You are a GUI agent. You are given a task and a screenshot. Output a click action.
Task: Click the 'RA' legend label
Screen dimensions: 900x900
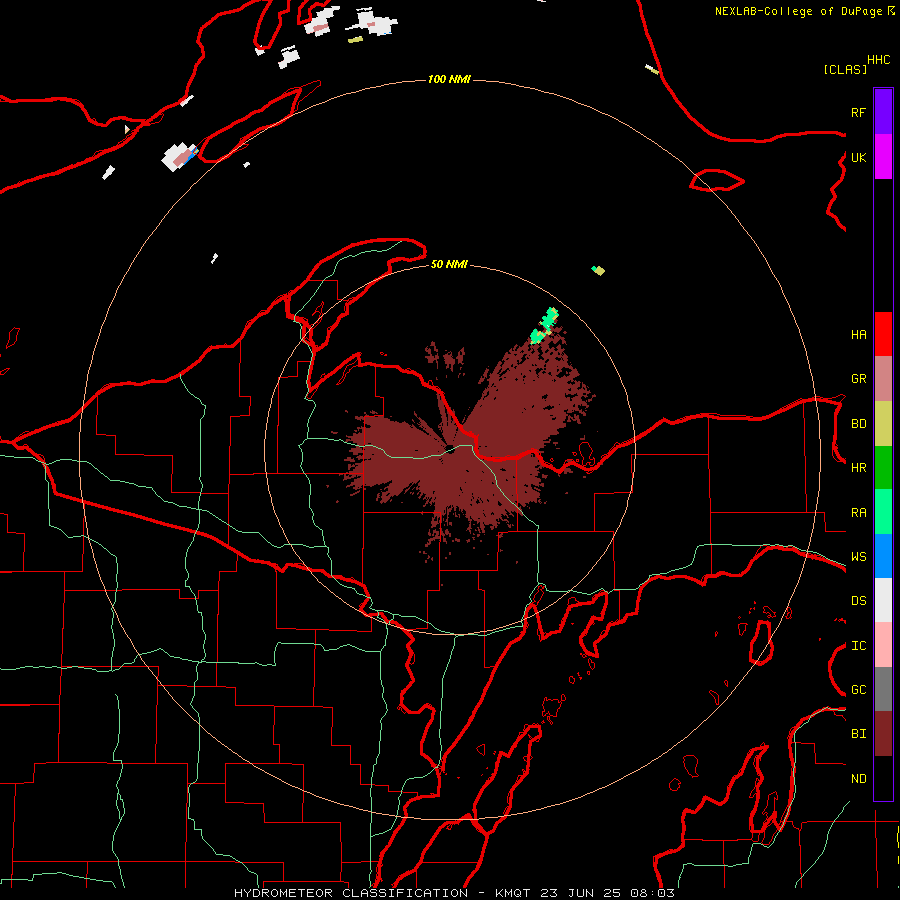[x=858, y=513]
